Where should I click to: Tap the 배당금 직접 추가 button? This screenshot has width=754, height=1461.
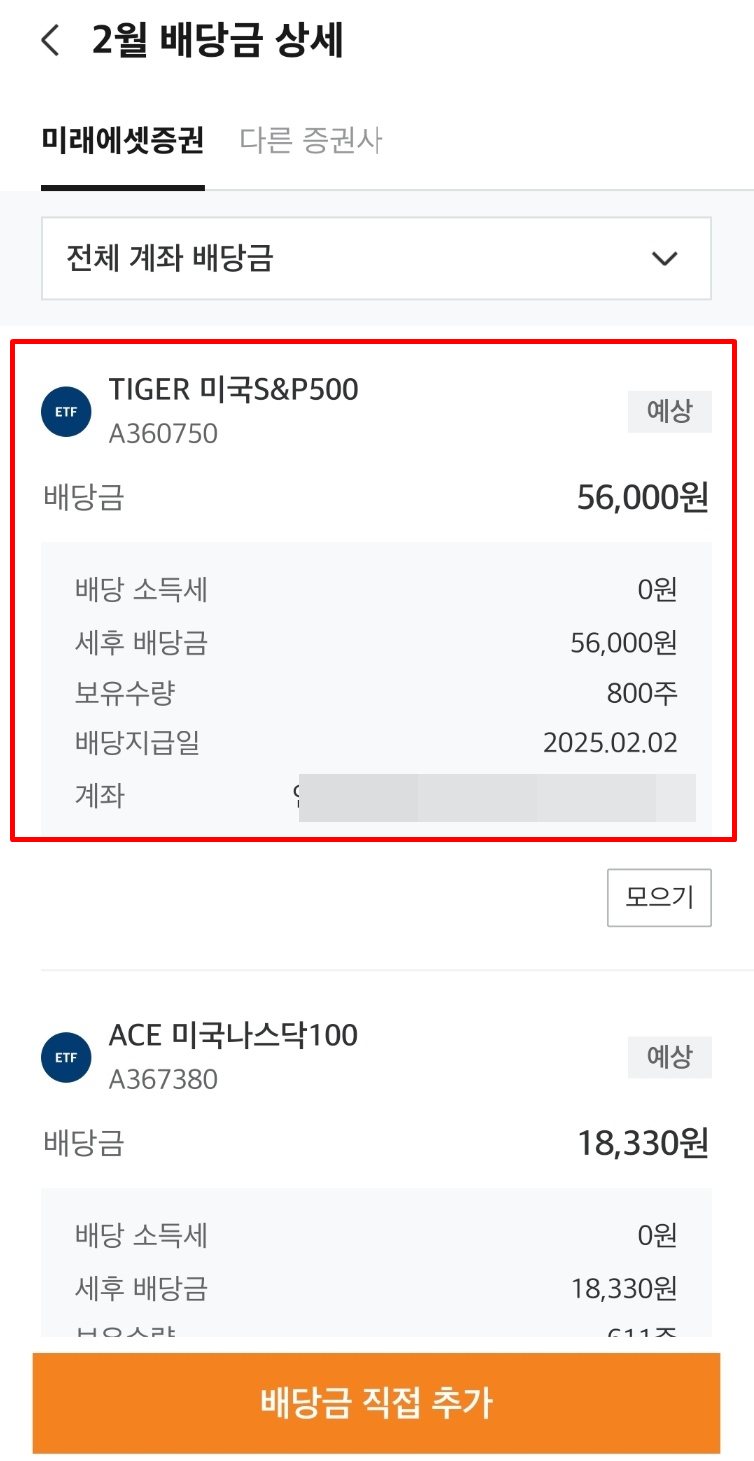click(377, 1402)
